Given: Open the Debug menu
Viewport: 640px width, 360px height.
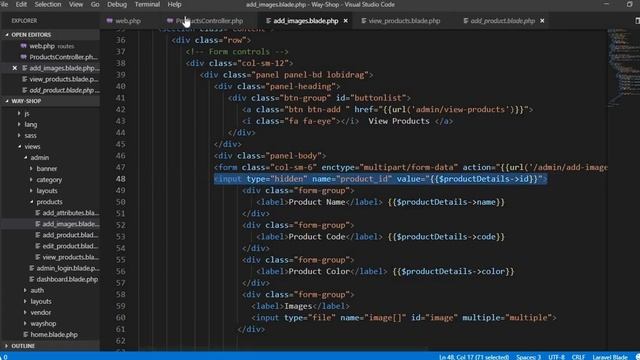Looking at the screenshot, I should tap(117, 4).
